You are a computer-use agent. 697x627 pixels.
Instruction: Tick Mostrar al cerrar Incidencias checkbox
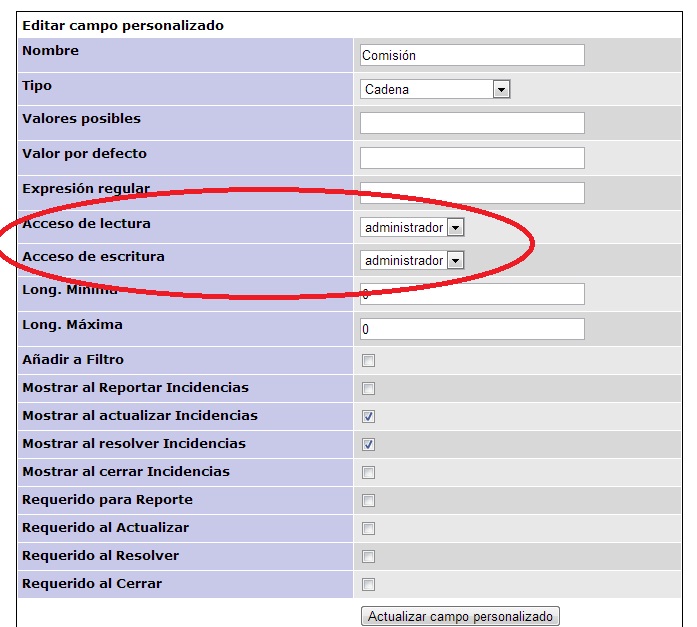pos(368,472)
